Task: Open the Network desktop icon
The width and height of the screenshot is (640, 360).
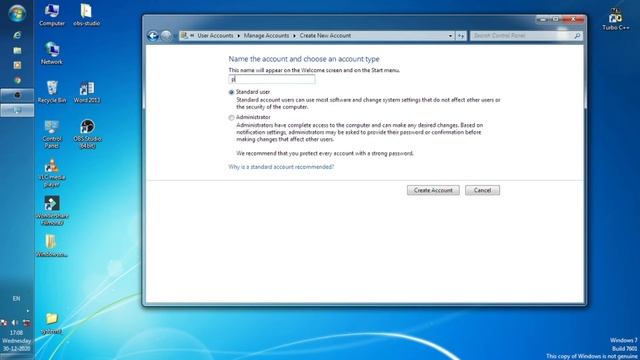Action: click(52, 53)
